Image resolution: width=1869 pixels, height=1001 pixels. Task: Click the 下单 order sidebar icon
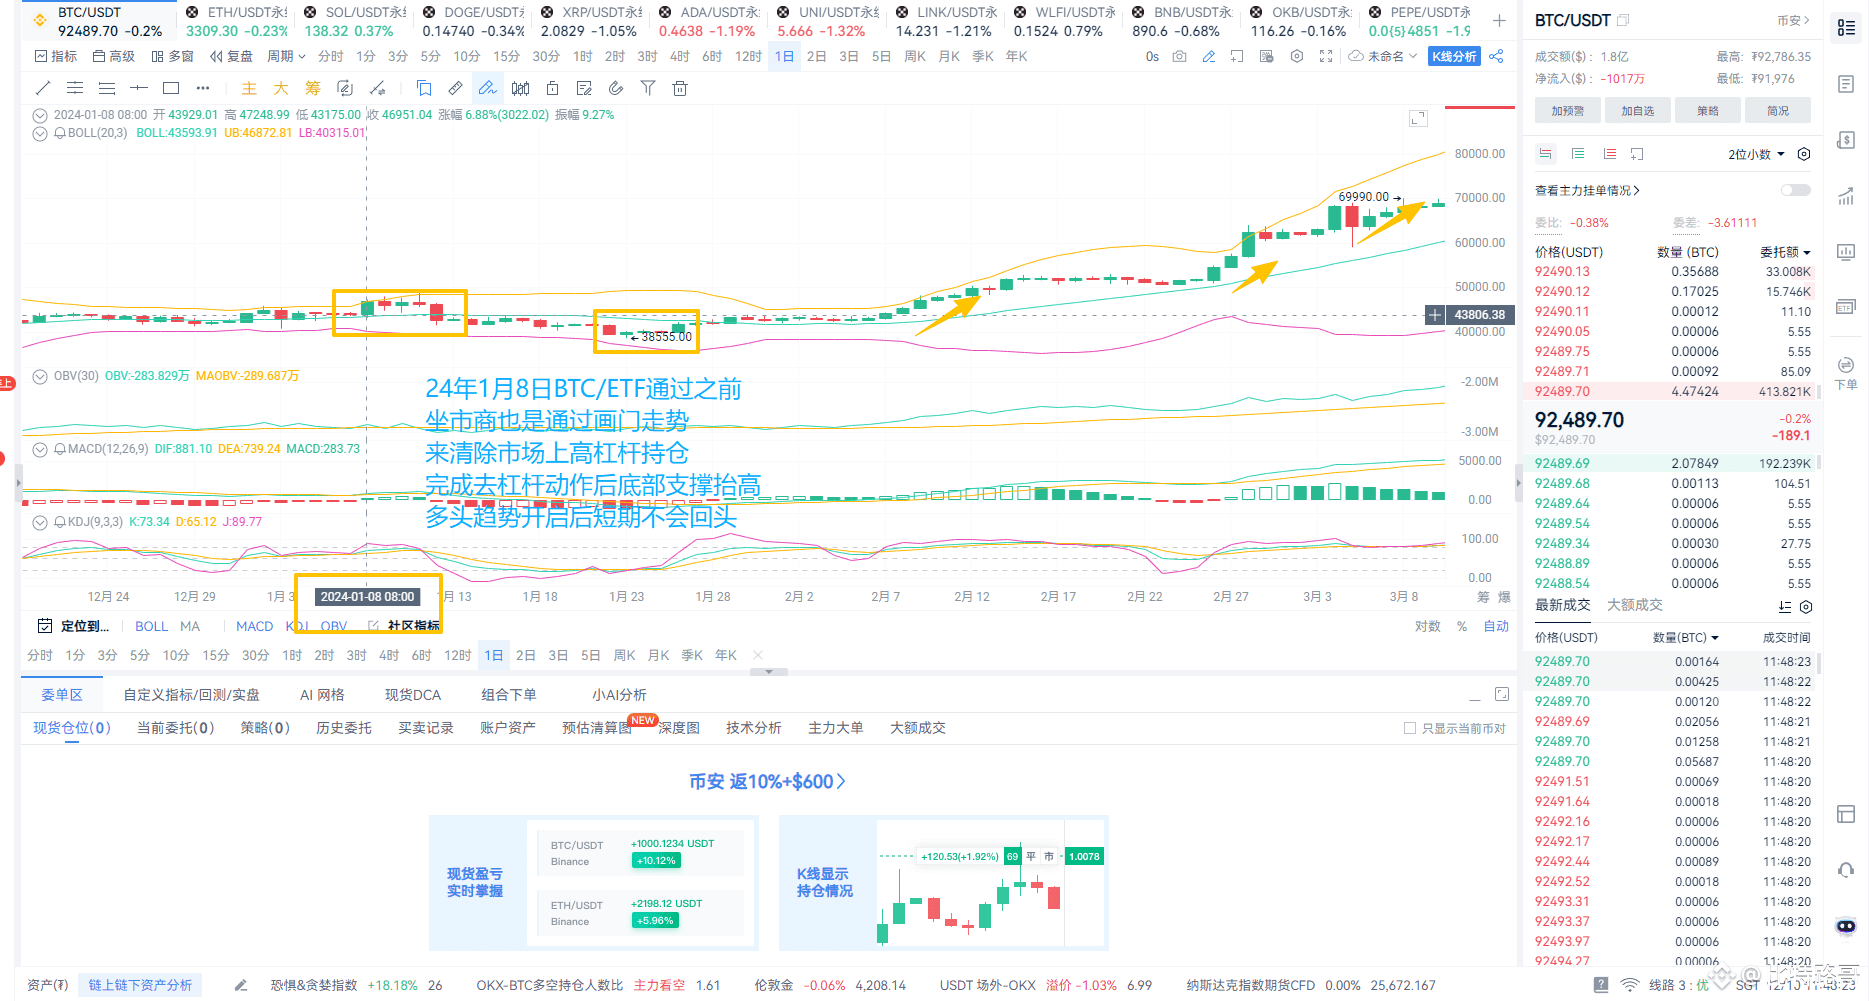pyautogui.click(x=1846, y=372)
